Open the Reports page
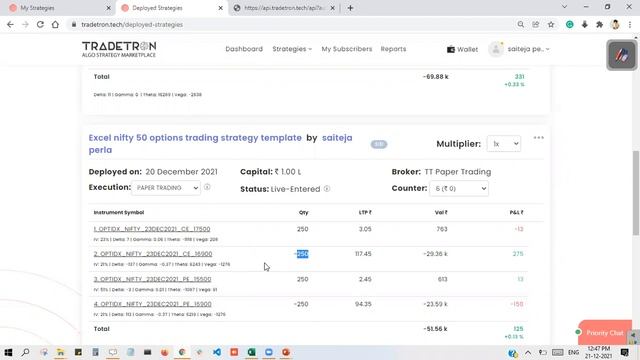This screenshot has height=360, width=640. (393, 49)
